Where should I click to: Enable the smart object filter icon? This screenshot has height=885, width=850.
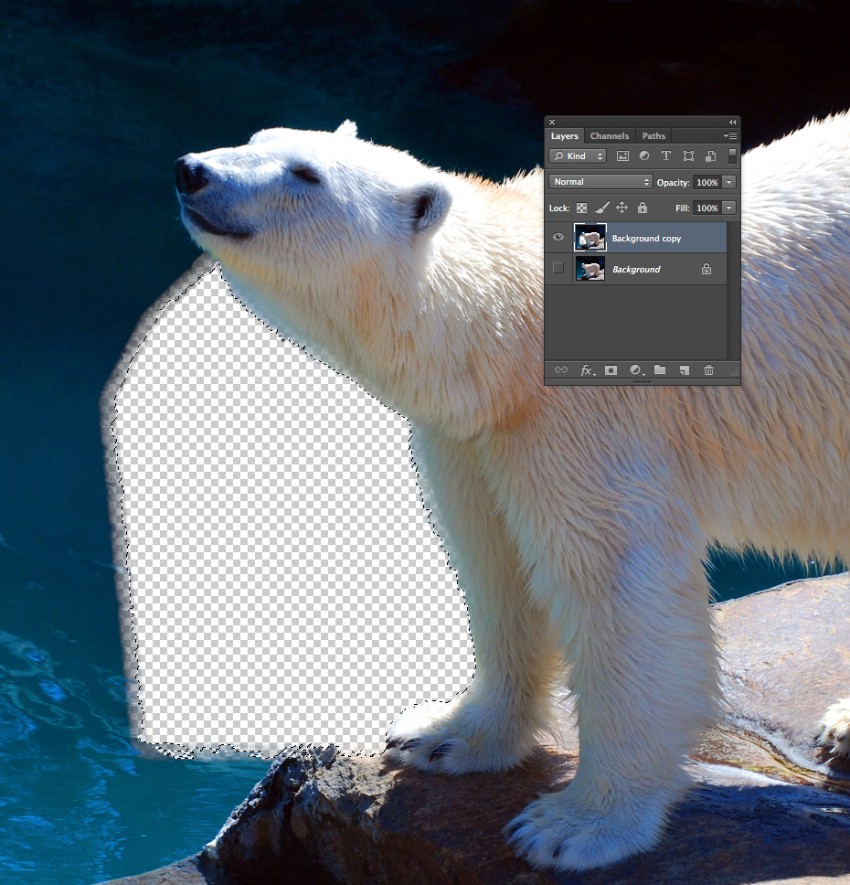click(711, 156)
